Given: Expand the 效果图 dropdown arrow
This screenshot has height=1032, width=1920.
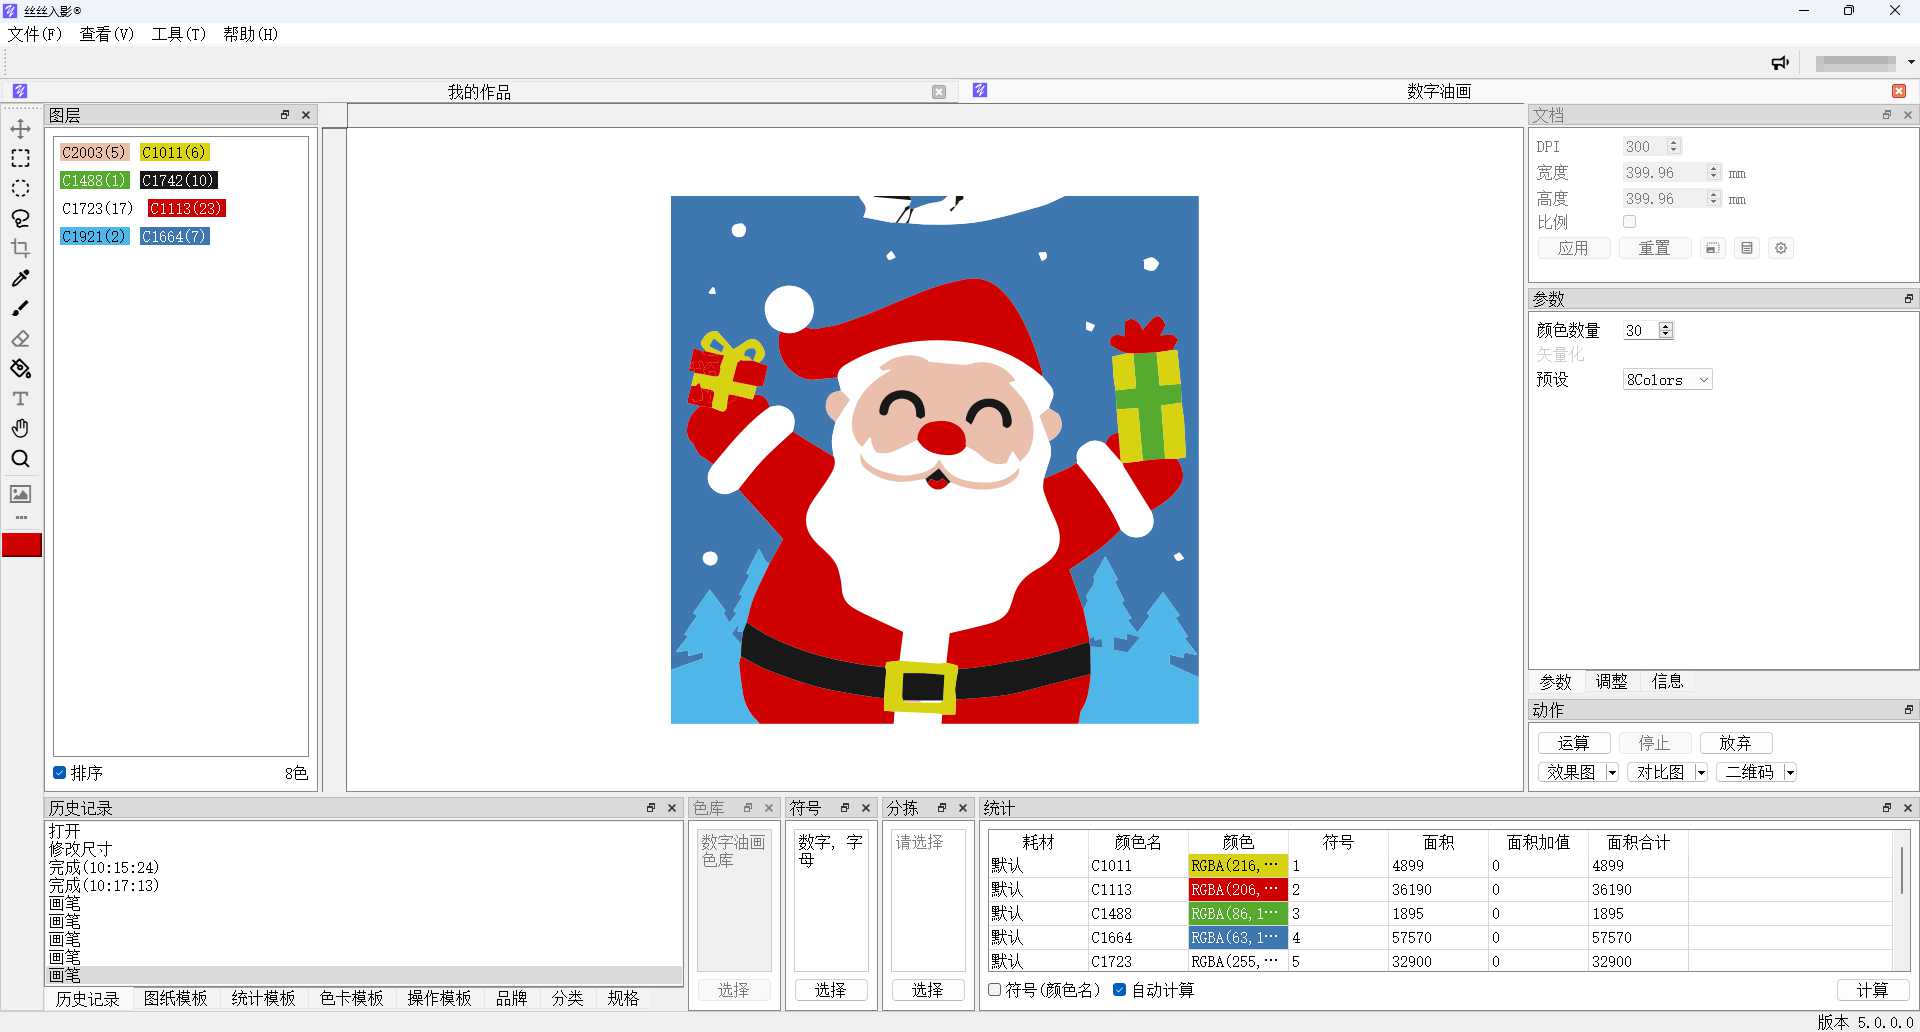Looking at the screenshot, I should (x=1612, y=773).
